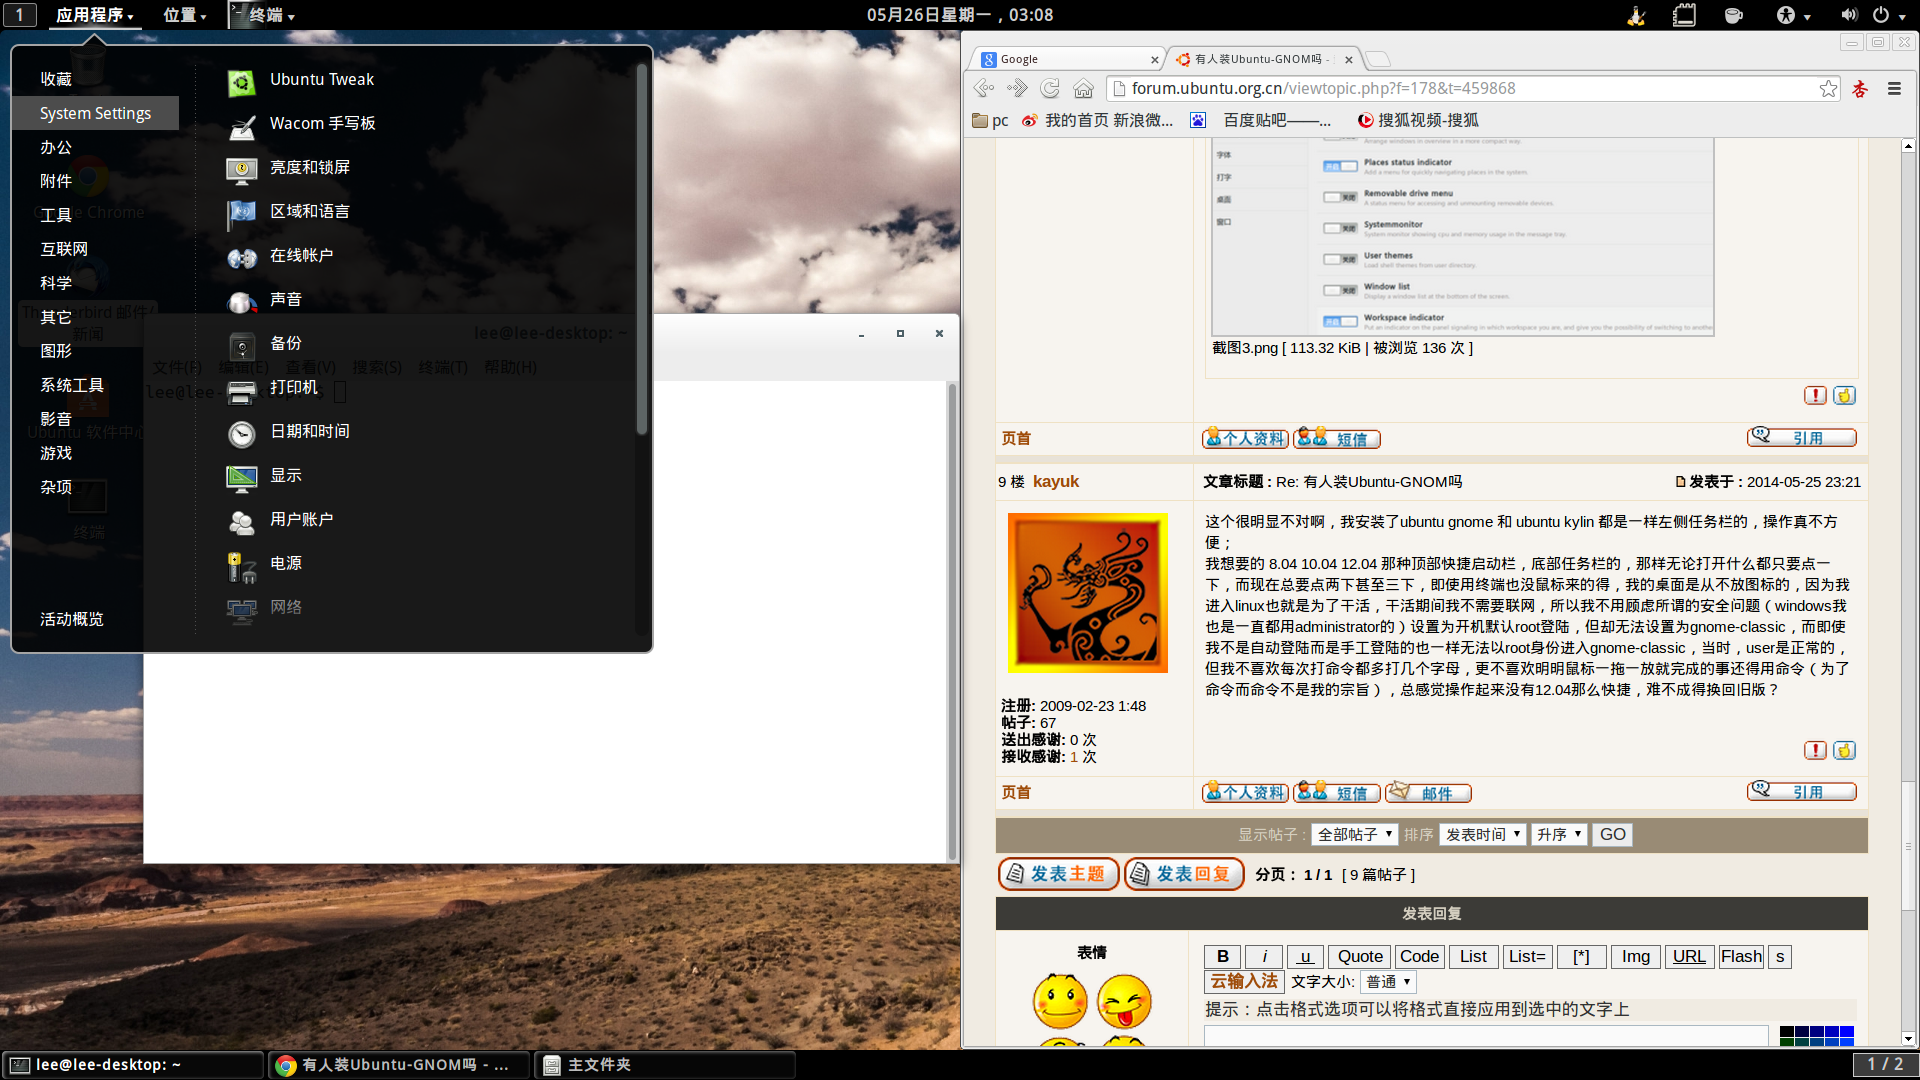1920x1080 pixels.
Task: Select System Settings category
Action: (96, 113)
